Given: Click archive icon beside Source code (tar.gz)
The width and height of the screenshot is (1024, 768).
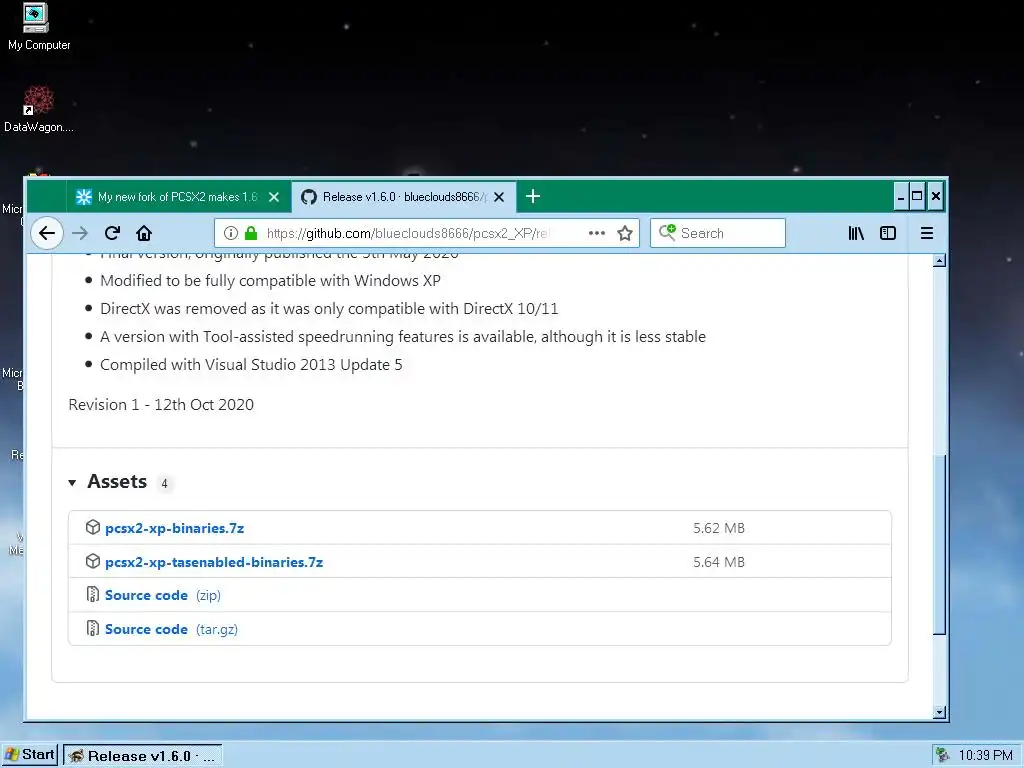Looking at the screenshot, I should [93, 628].
